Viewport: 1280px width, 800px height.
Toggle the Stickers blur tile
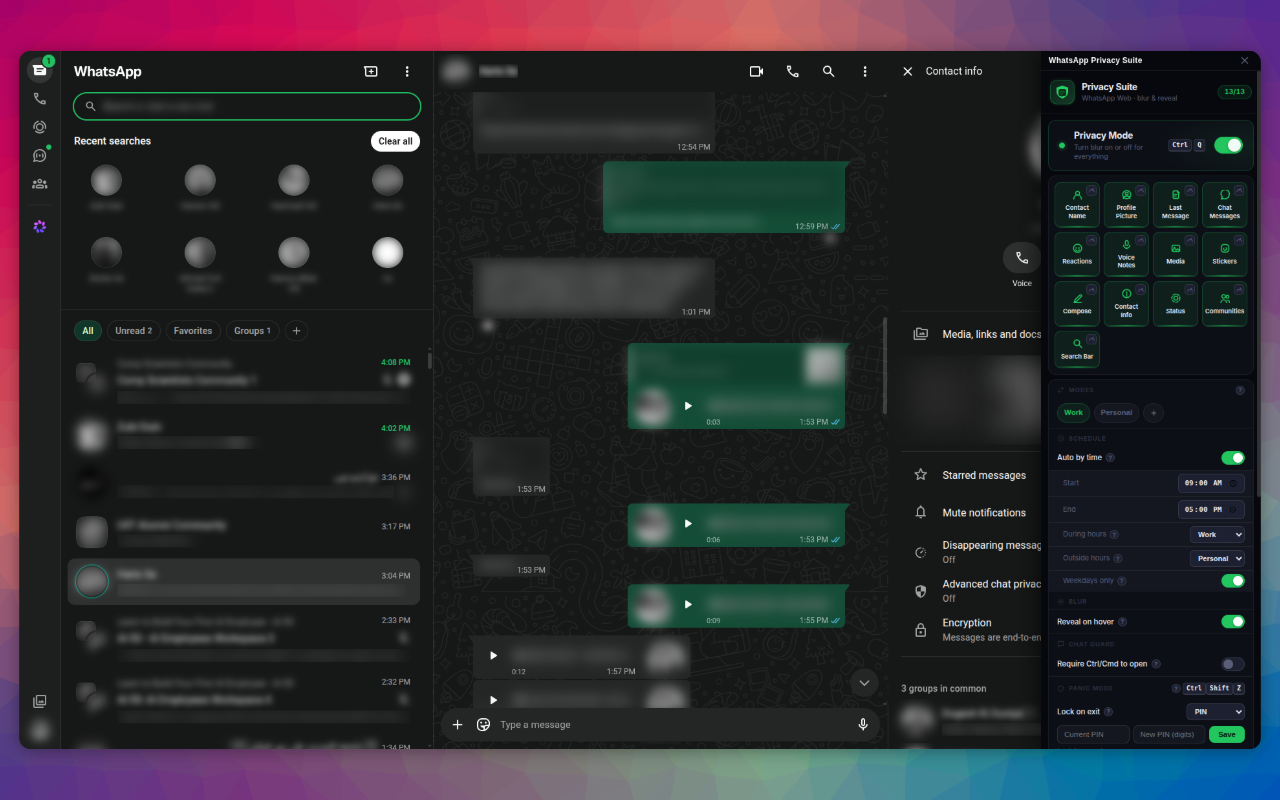coord(1224,254)
